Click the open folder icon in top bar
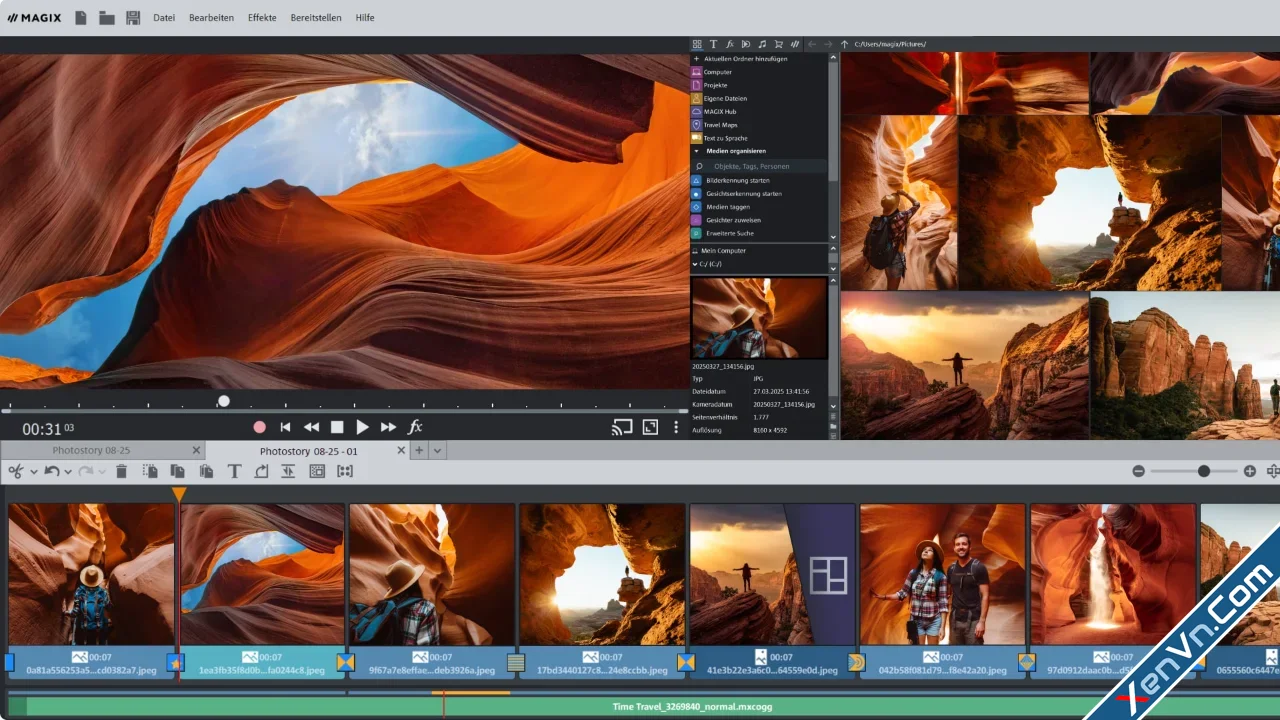 coord(106,17)
